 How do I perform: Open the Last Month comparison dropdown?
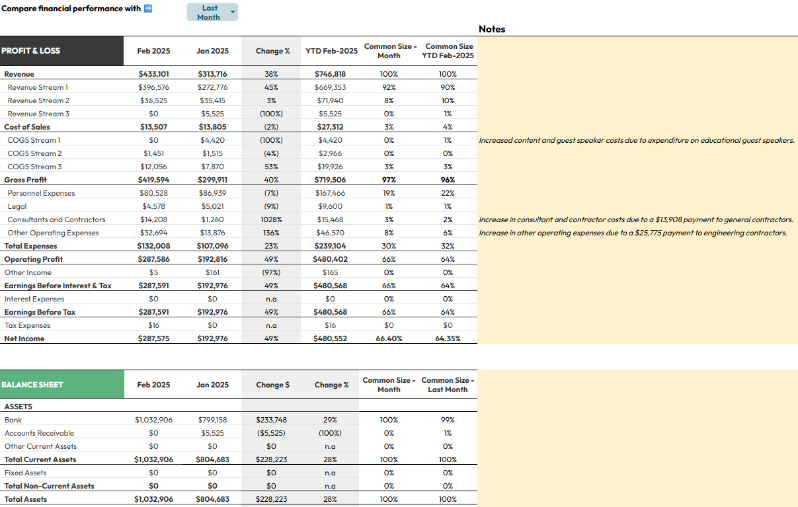[x=212, y=12]
